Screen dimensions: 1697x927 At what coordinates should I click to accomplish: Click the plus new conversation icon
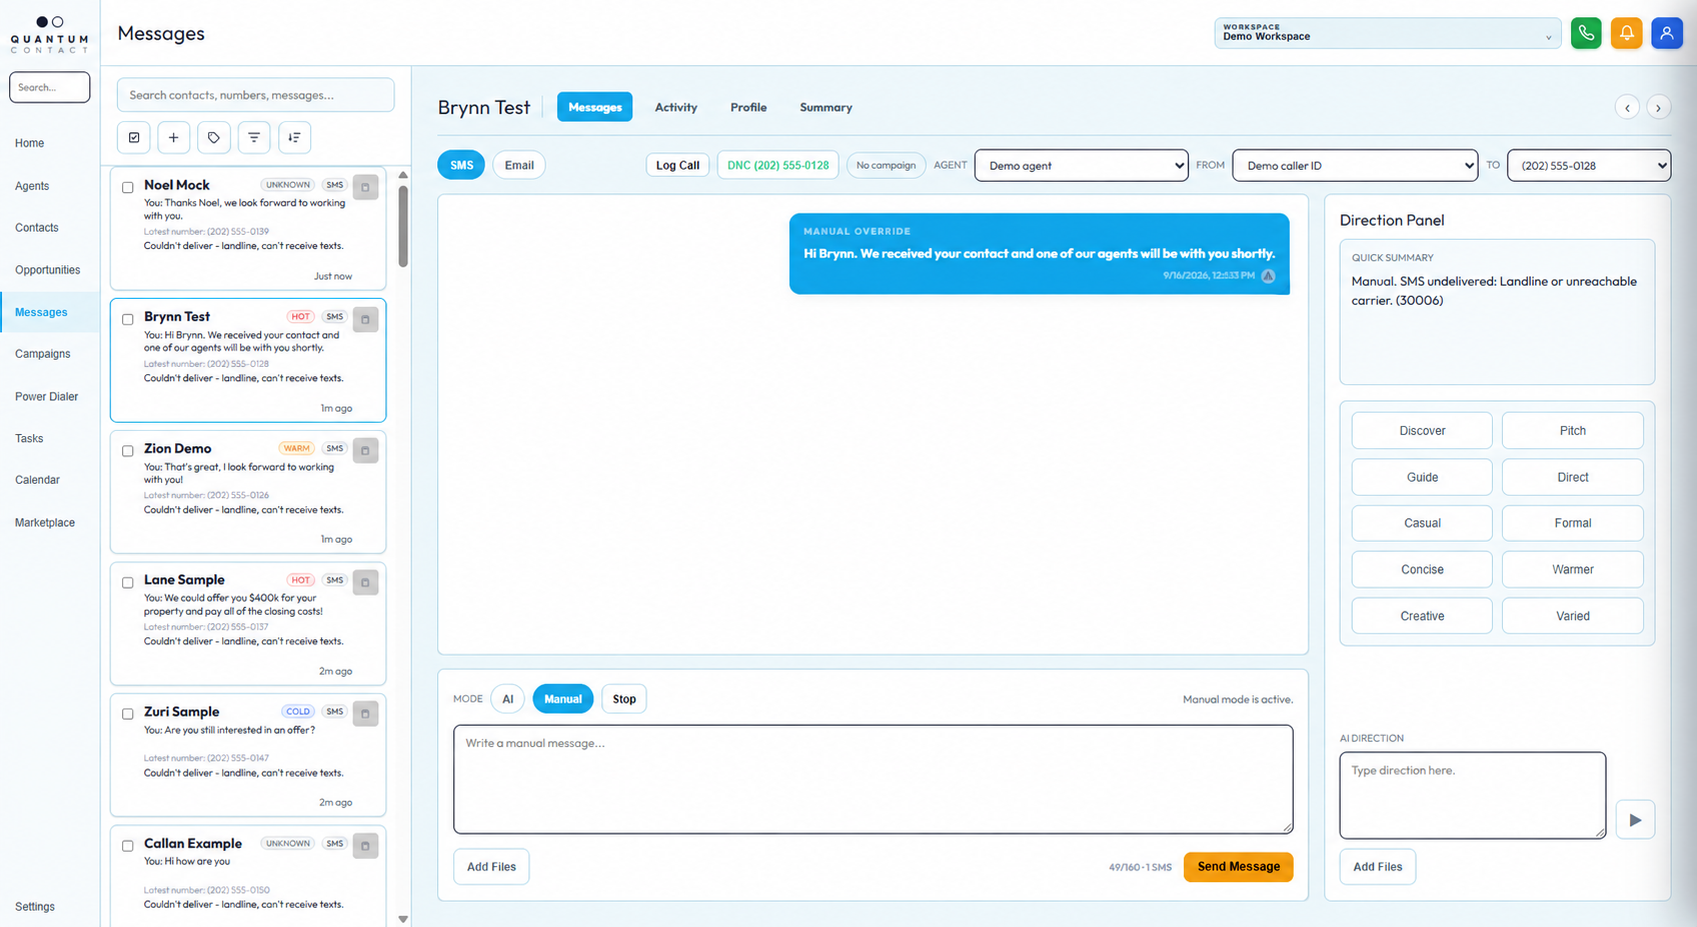pyautogui.click(x=174, y=137)
